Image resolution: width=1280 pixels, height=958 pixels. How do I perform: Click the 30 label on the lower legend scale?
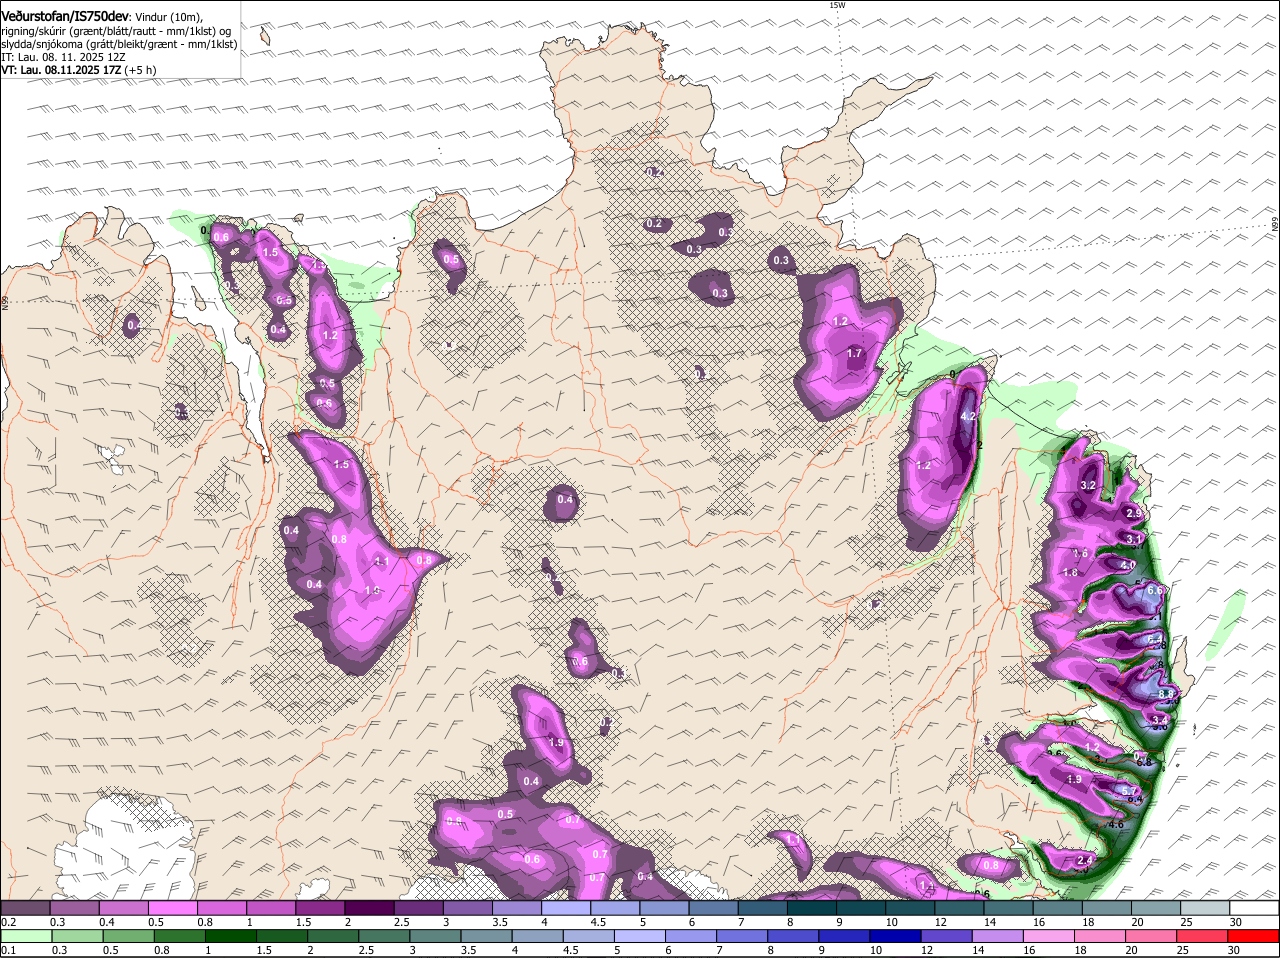[x=1233, y=950]
